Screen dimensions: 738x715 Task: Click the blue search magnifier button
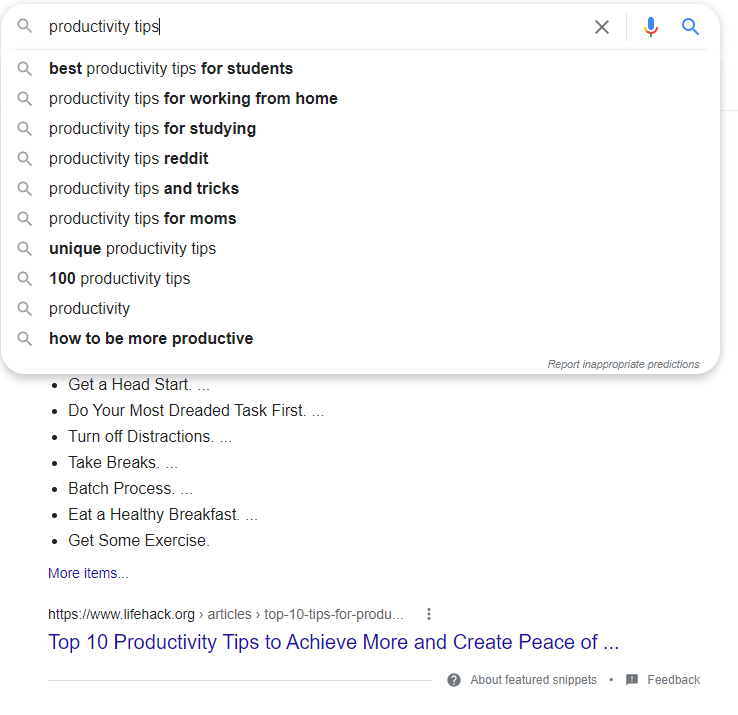690,27
